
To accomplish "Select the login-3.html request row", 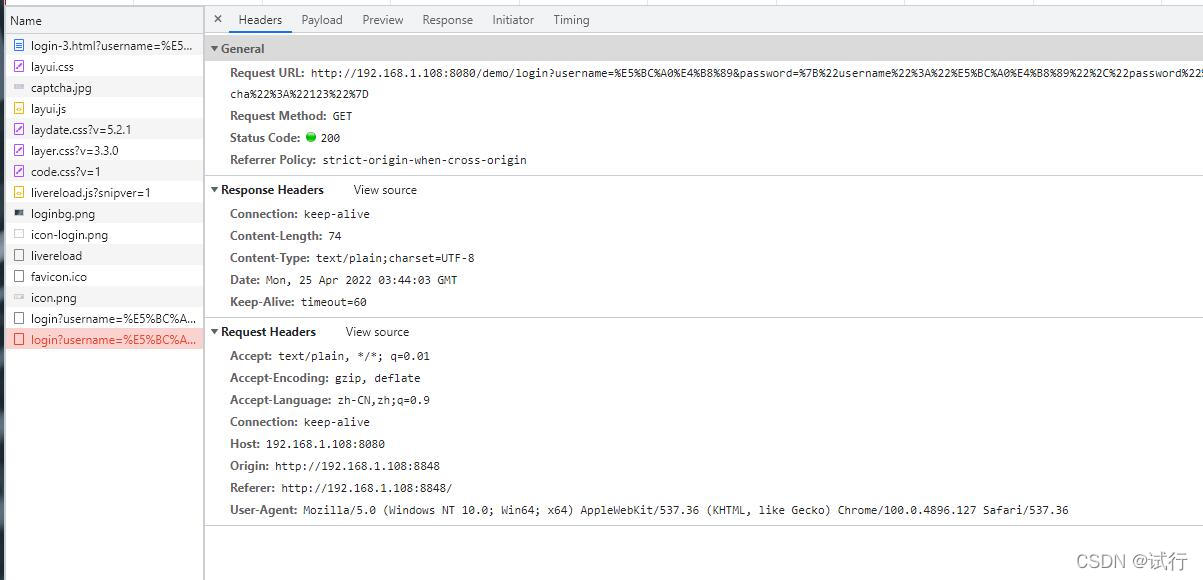I will pyautogui.click(x=102, y=45).
